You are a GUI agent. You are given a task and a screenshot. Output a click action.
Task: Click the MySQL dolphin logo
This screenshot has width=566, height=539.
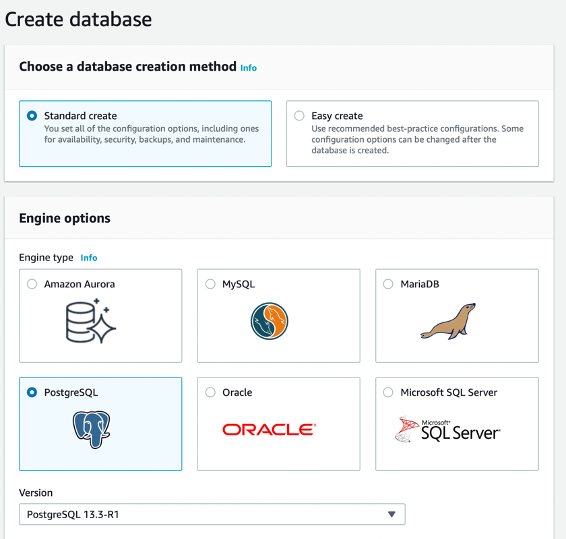coord(269,321)
